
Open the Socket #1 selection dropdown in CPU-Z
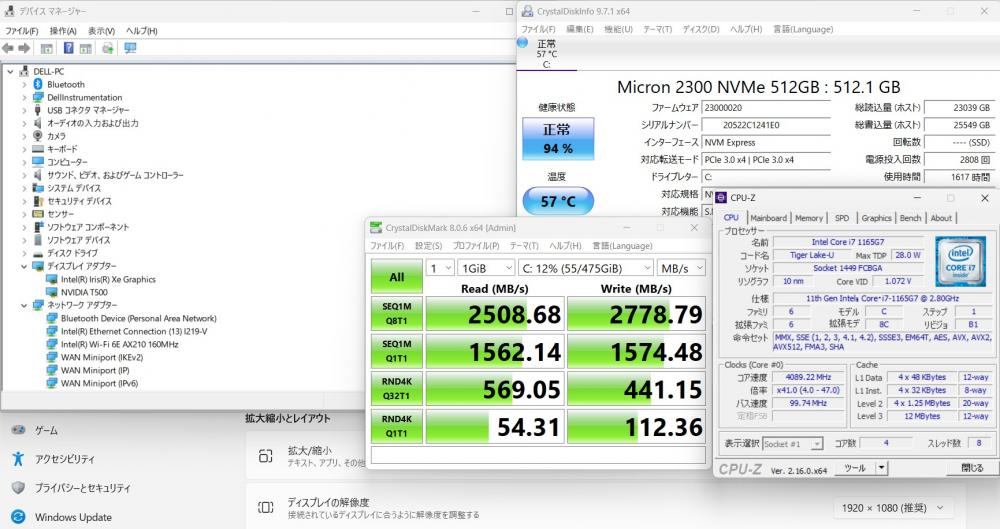pos(793,443)
